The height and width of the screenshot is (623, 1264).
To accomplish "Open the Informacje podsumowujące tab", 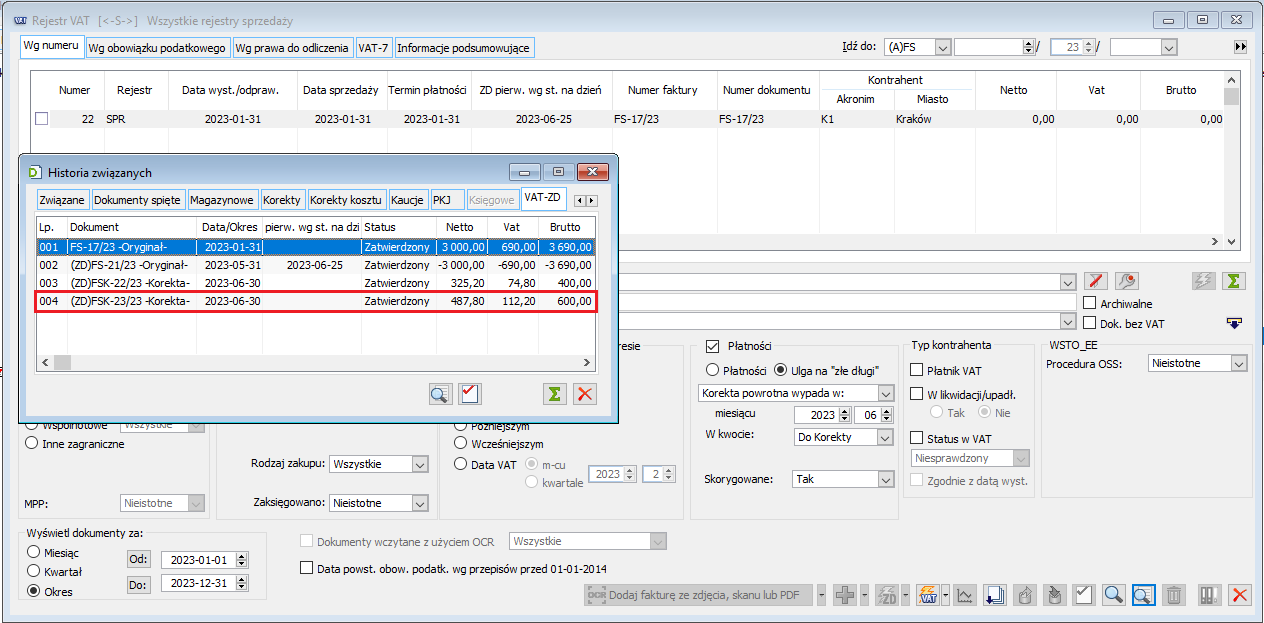I will tap(464, 47).
